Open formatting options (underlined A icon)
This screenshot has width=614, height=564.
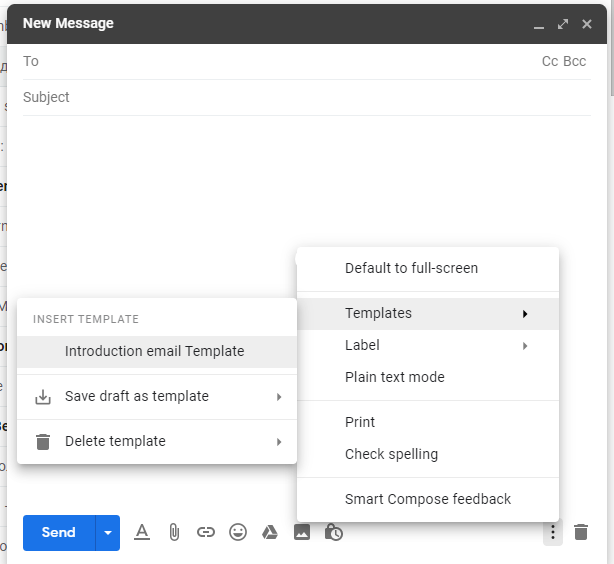click(x=142, y=532)
